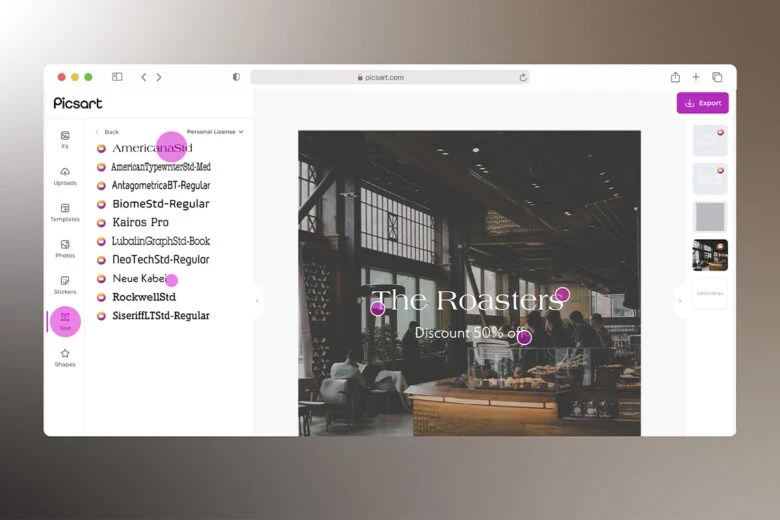
Task: Toggle the Safari sidebar panel
Action: pyautogui.click(x=117, y=77)
